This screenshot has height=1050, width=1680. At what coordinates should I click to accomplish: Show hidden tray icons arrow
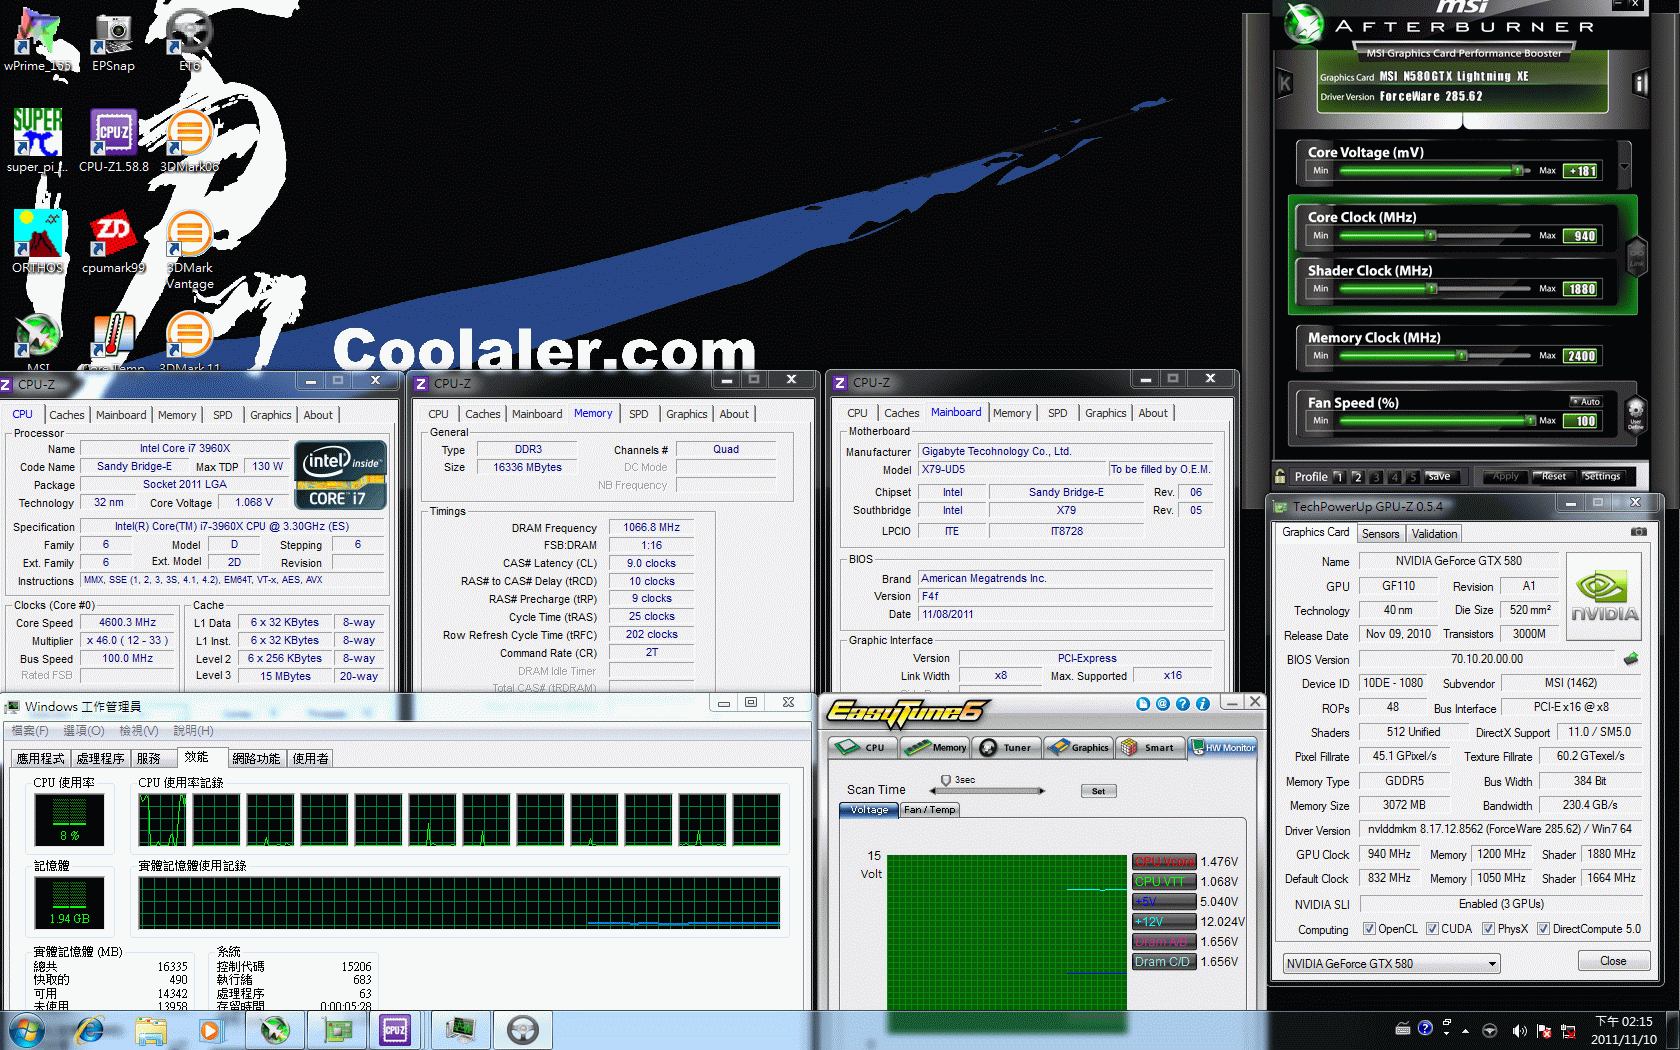coord(1466,1030)
